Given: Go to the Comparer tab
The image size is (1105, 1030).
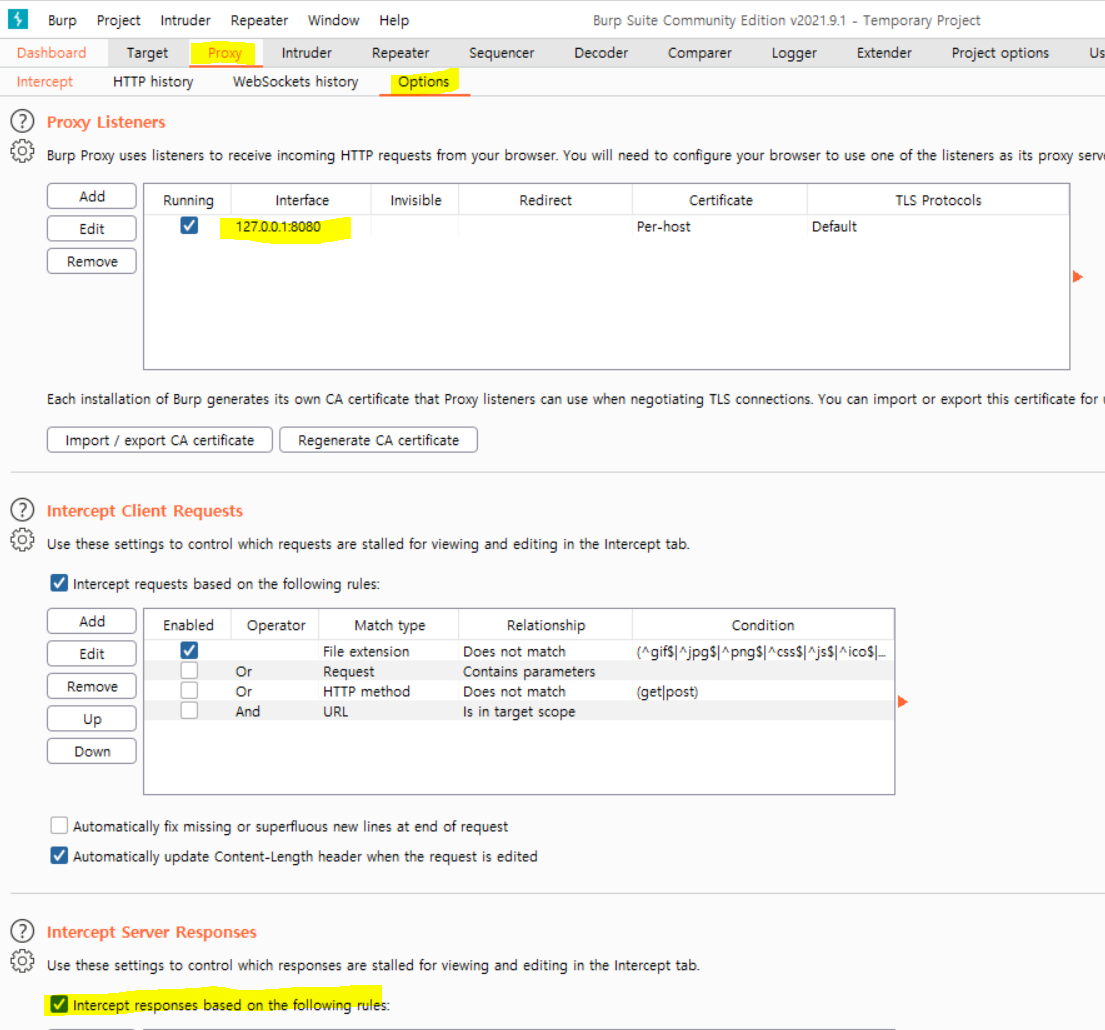Looking at the screenshot, I should [x=700, y=53].
